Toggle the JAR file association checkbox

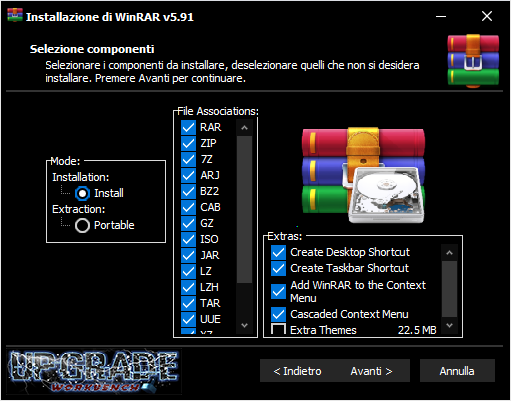(188, 255)
